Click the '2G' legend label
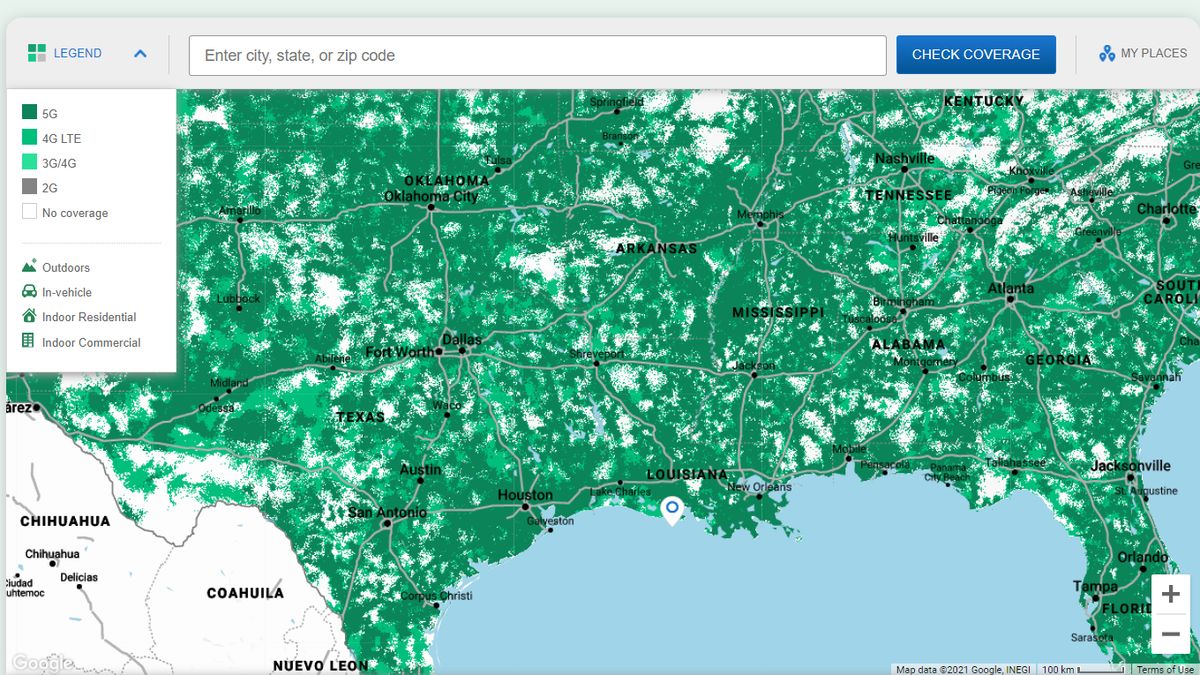The width and height of the screenshot is (1200, 675). point(50,188)
